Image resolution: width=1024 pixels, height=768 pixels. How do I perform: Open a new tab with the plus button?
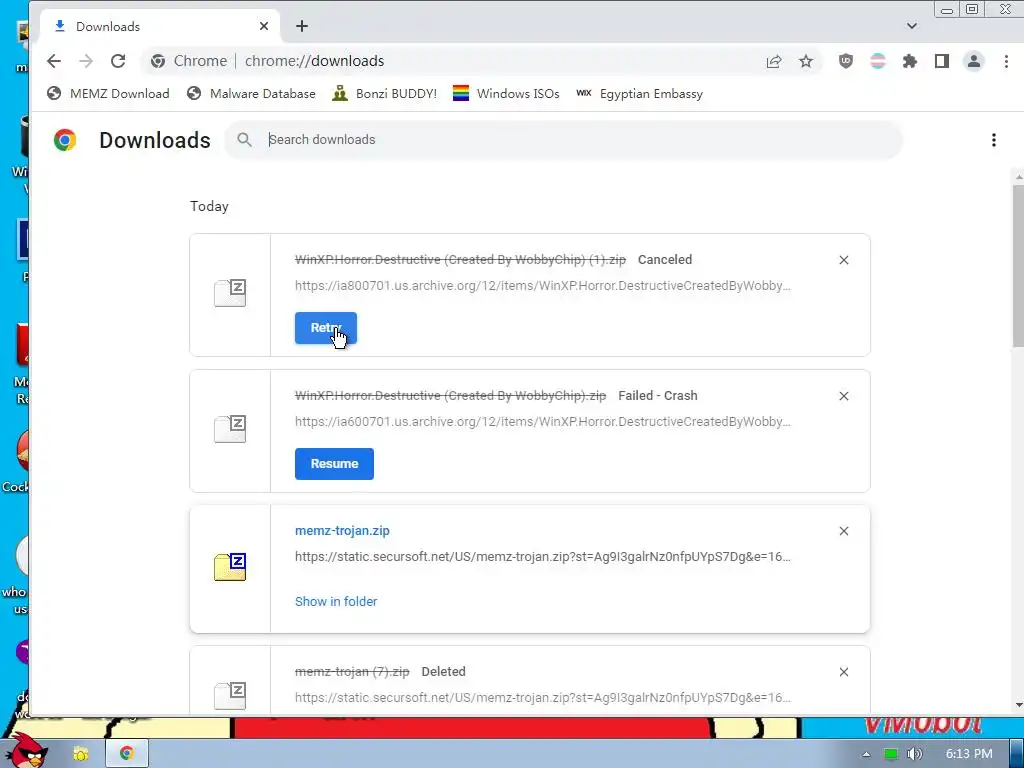pos(302,26)
